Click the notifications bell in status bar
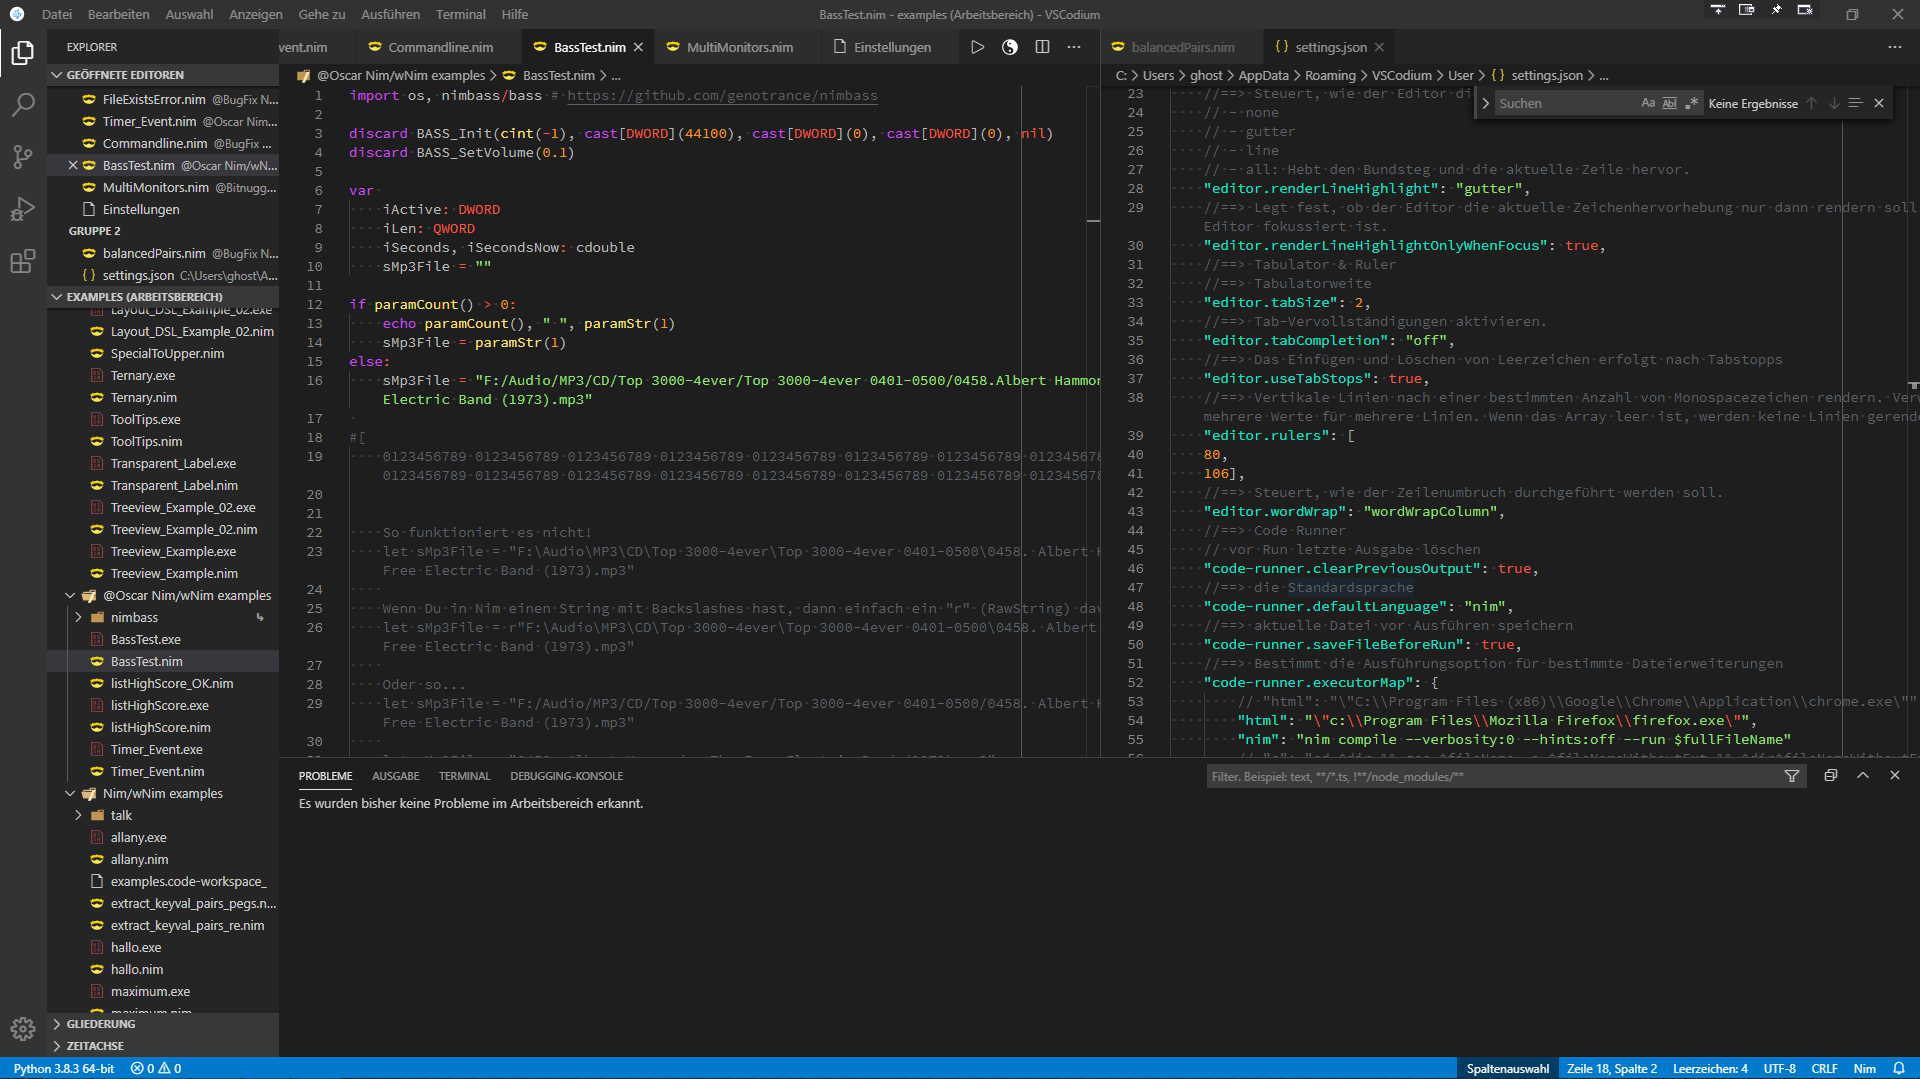Viewport: 1920px width, 1079px height. pyautogui.click(x=1899, y=1068)
